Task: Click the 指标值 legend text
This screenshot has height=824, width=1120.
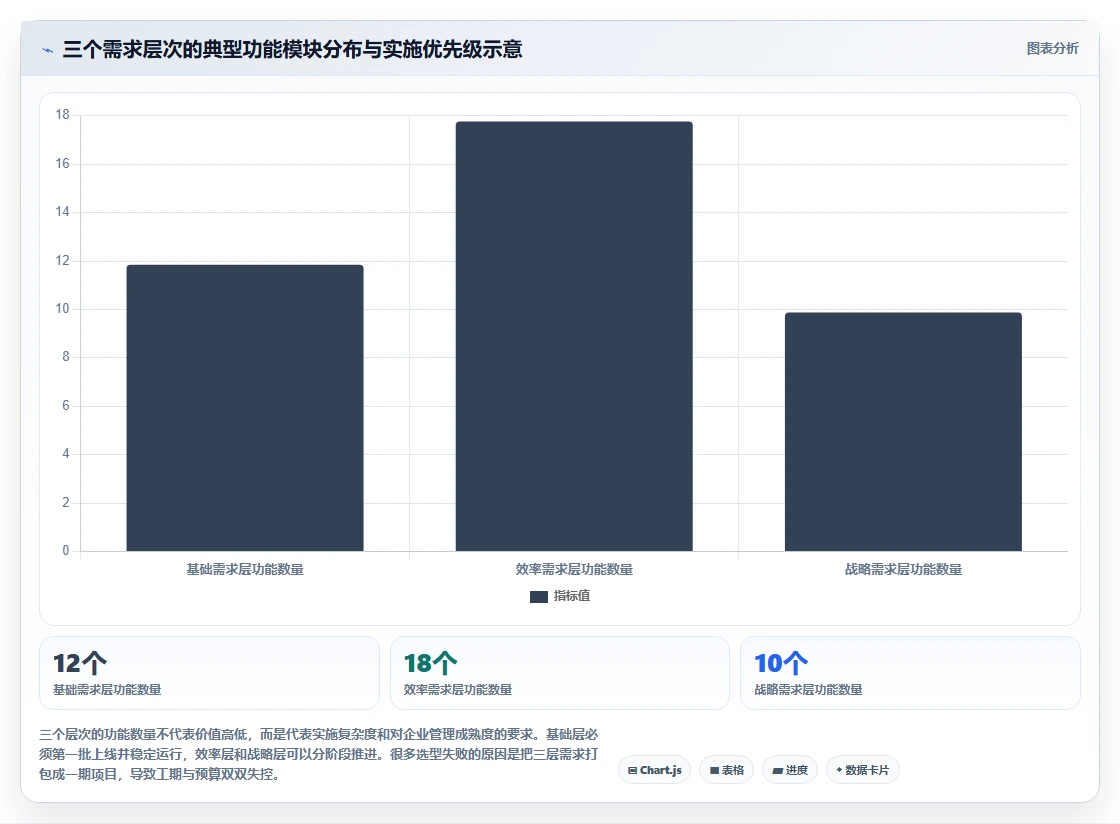Action: (571, 596)
